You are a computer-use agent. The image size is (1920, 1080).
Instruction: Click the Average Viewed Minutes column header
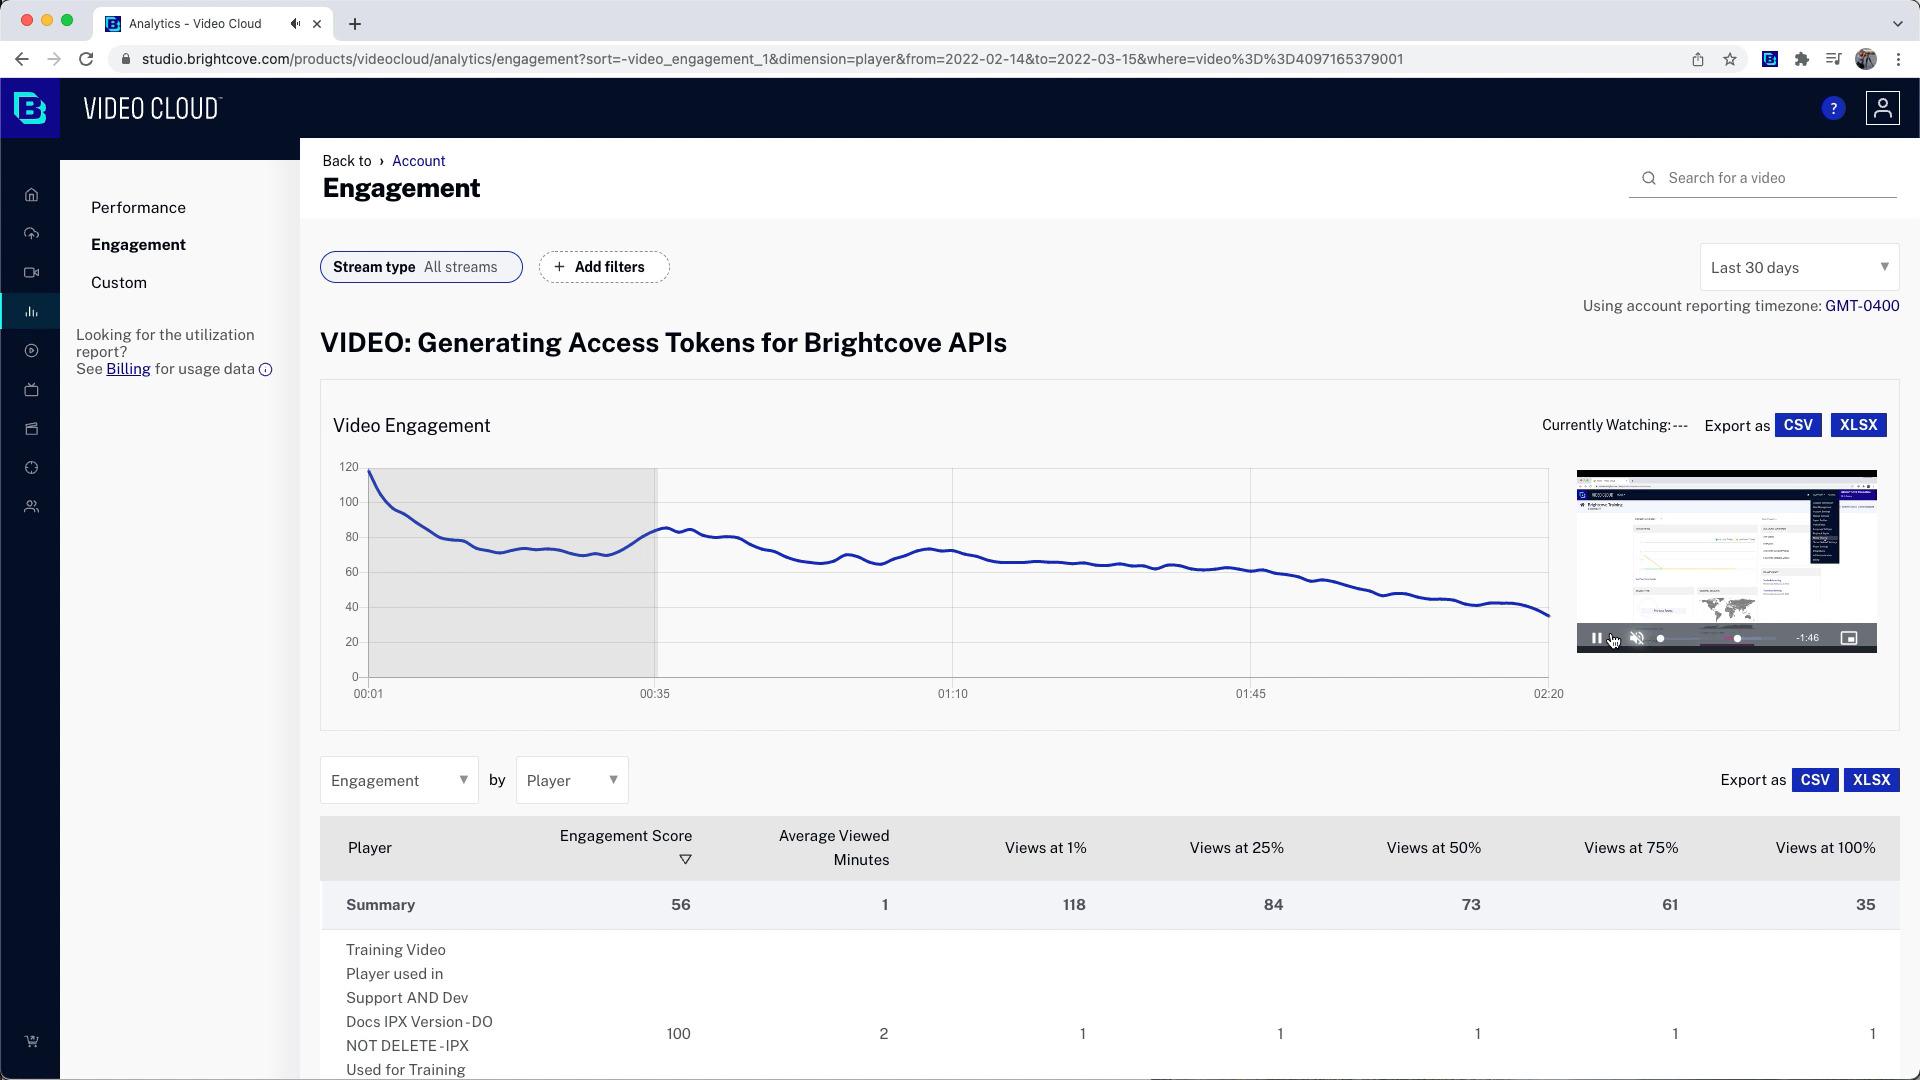834,848
